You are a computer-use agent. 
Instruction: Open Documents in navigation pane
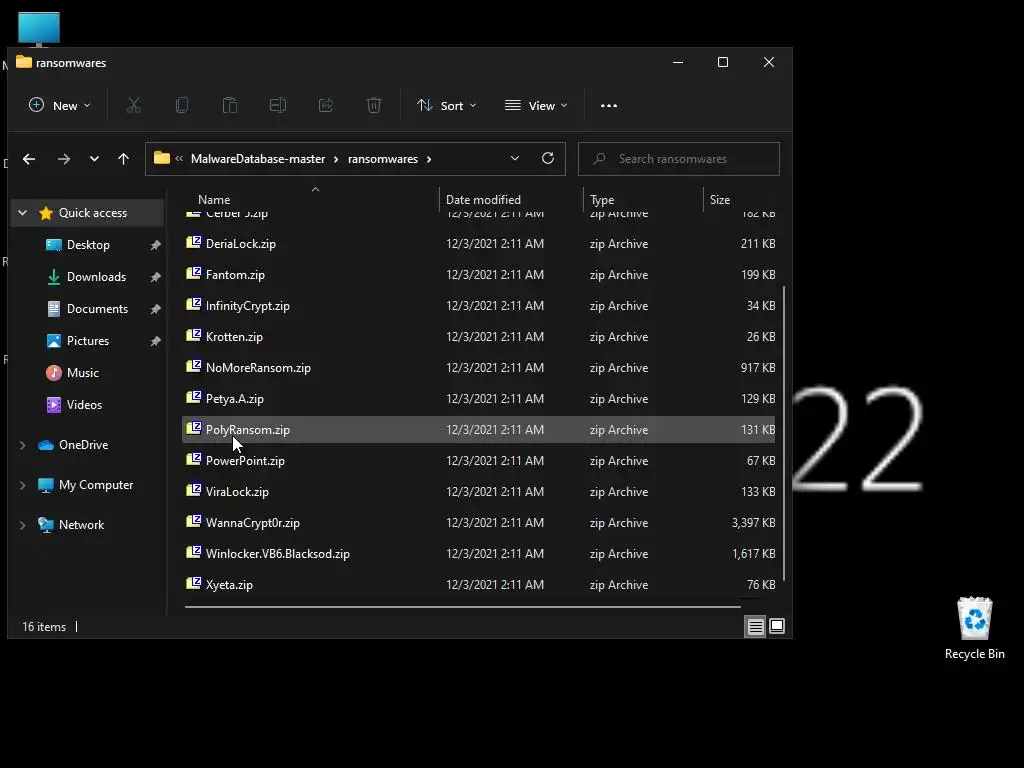pos(97,309)
